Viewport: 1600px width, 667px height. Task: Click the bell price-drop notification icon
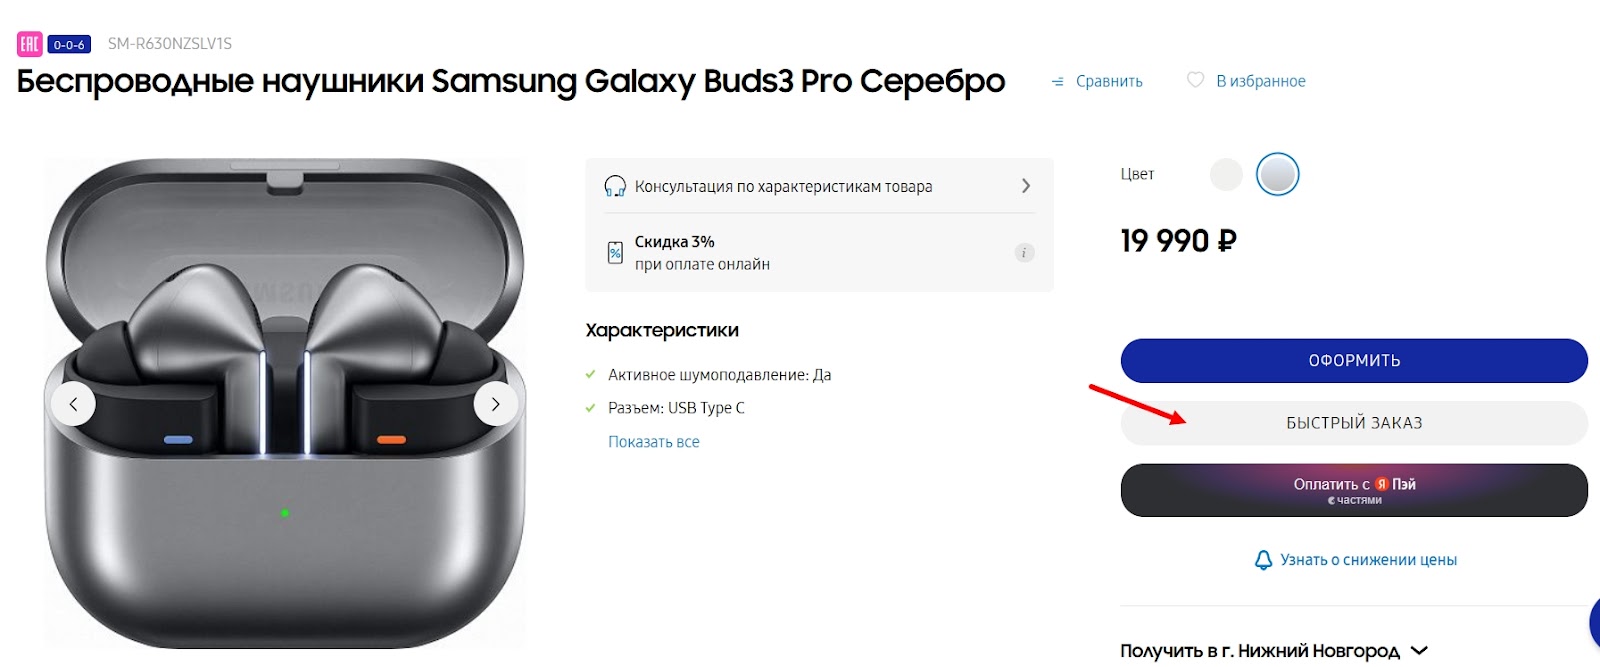tap(1263, 560)
